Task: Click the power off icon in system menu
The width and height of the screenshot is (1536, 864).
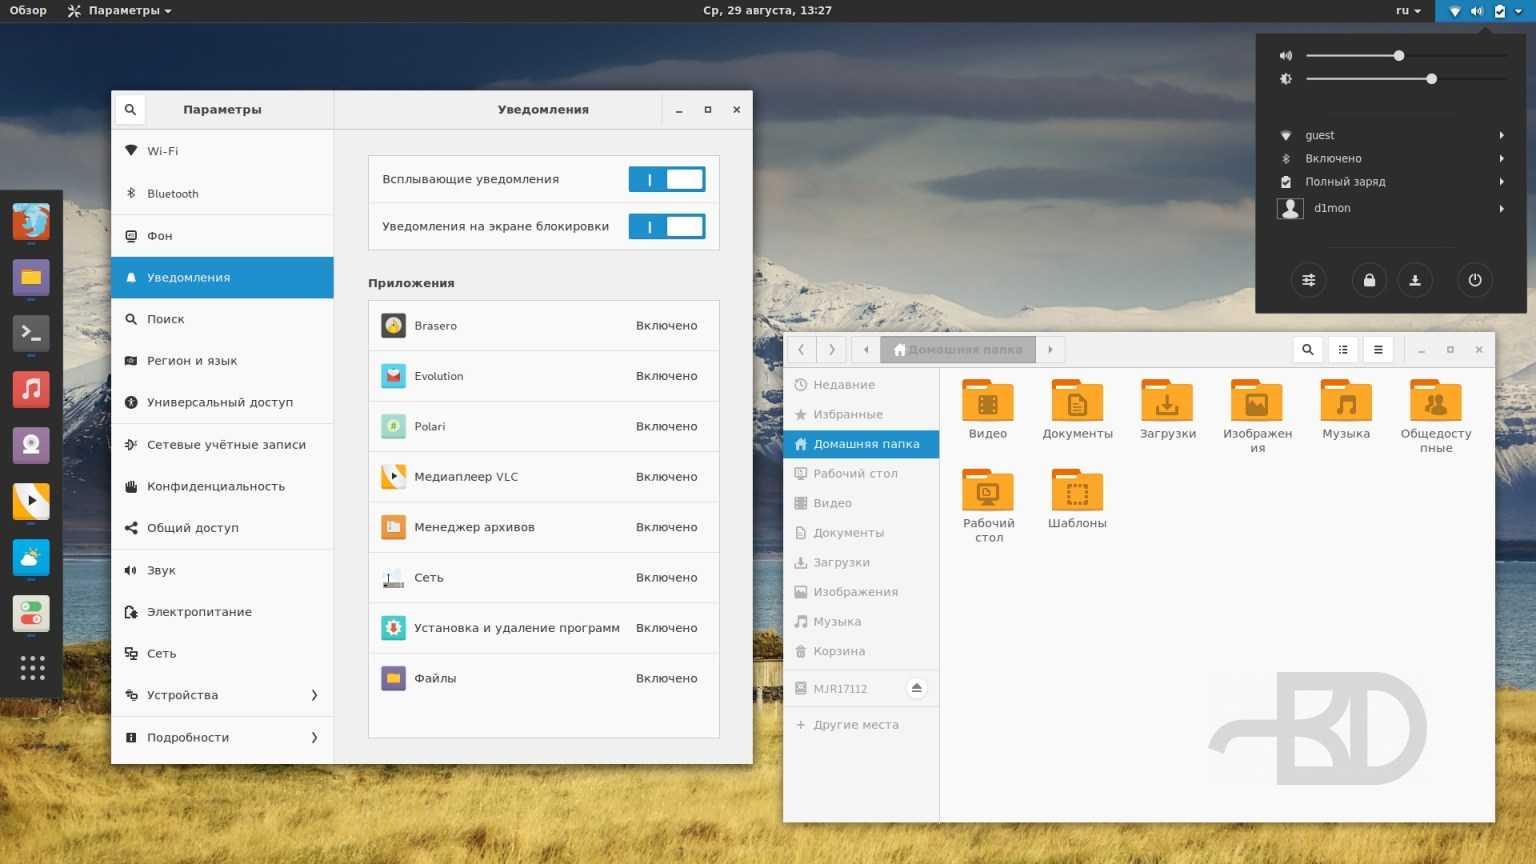Action: [x=1474, y=280]
